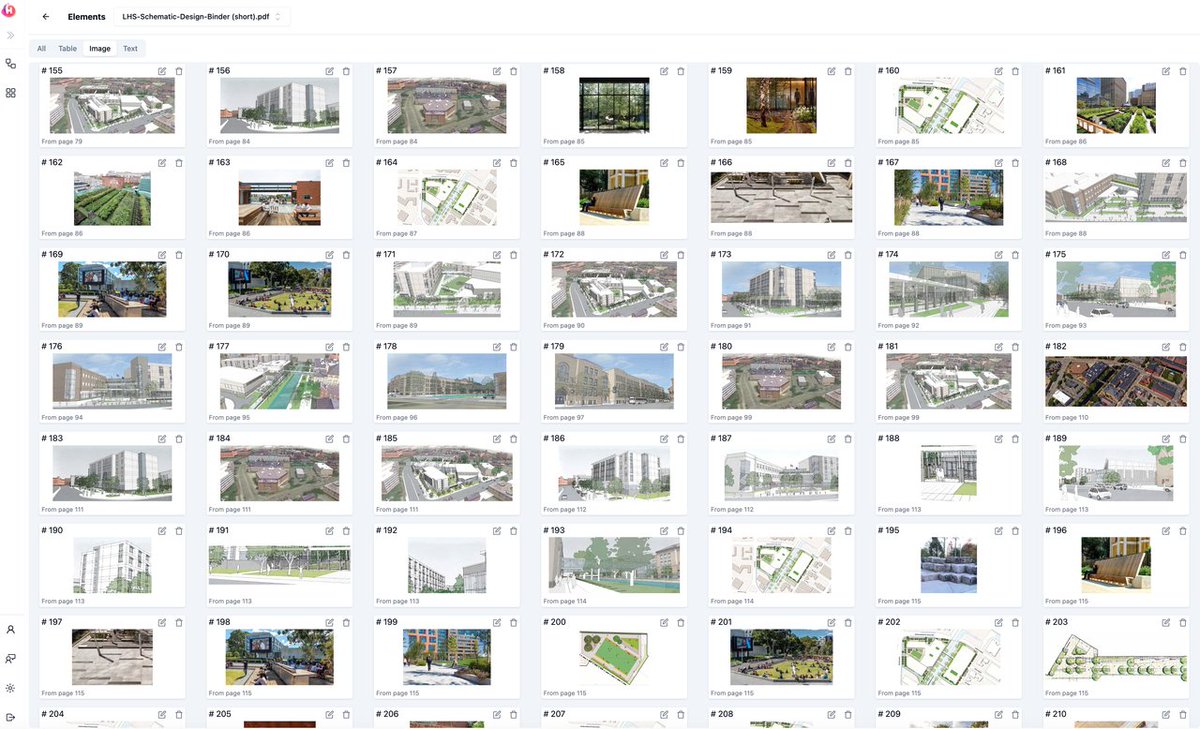Screen dimensions: 1200x729
Task: Delete element # 166
Action: (848, 163)
